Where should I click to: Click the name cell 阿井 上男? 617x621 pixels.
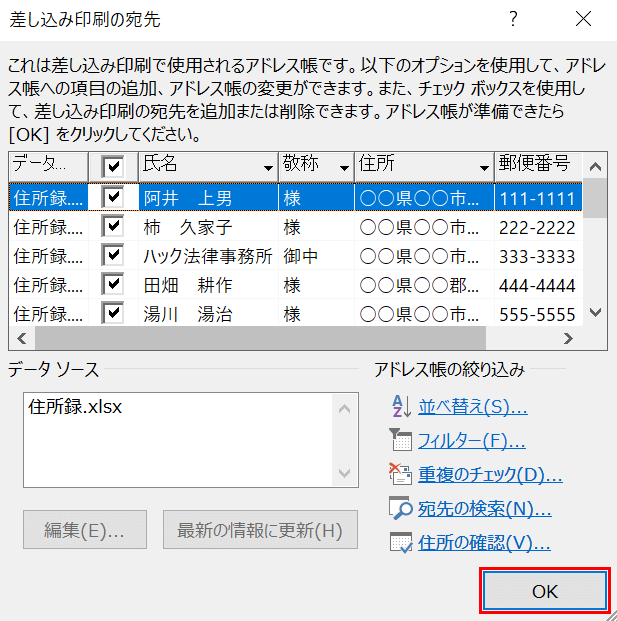click(208, 198)
